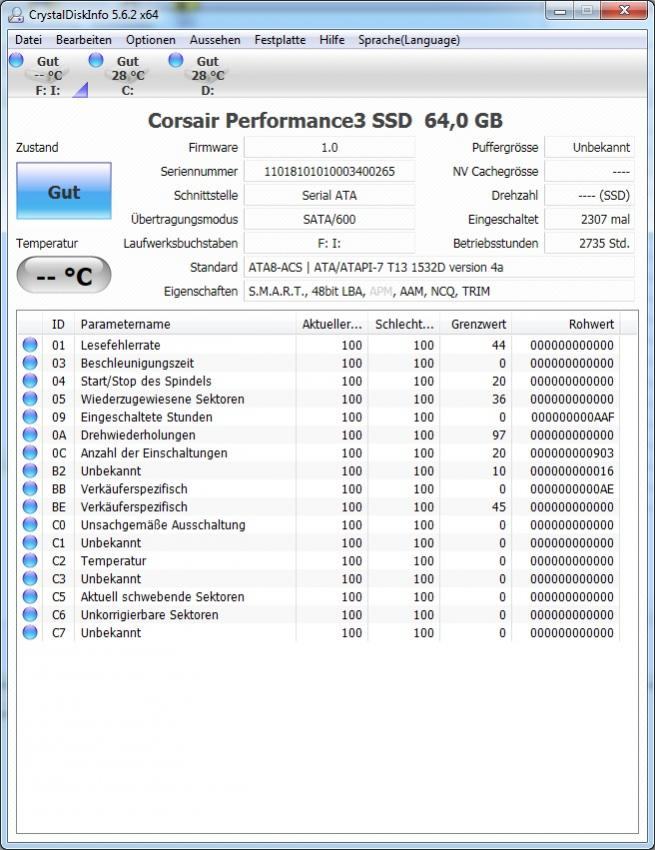Open the Hilfe menu

point(332,40)
